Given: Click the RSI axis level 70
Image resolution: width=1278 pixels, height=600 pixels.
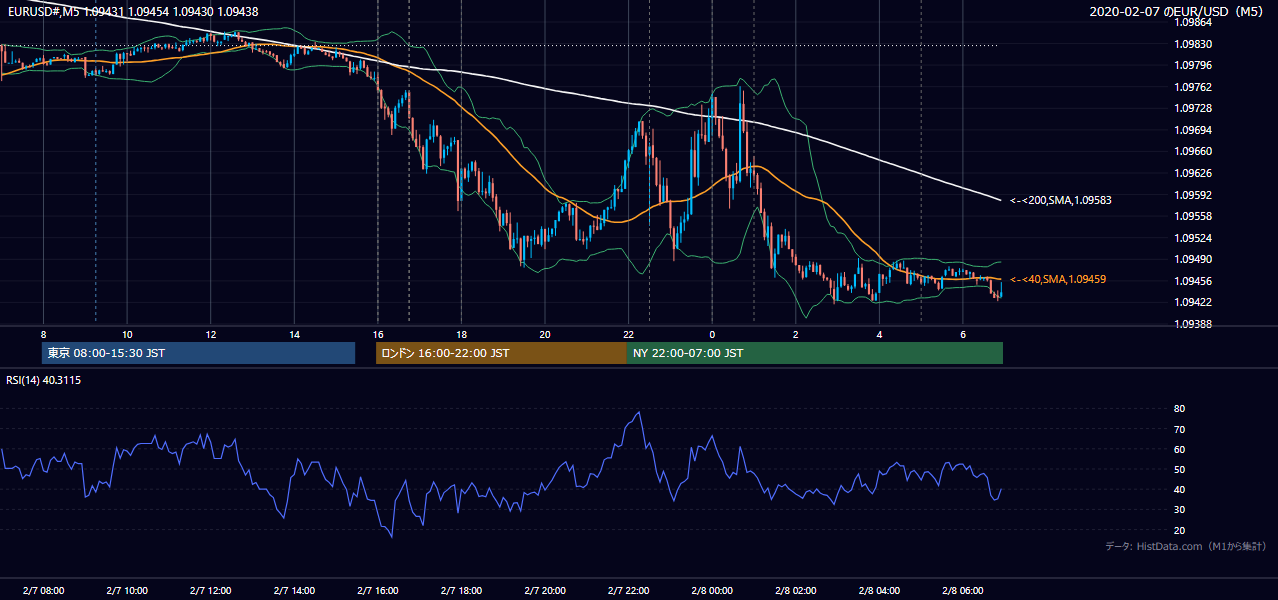Looking at the screenshot, I should tap(1179, 429).
